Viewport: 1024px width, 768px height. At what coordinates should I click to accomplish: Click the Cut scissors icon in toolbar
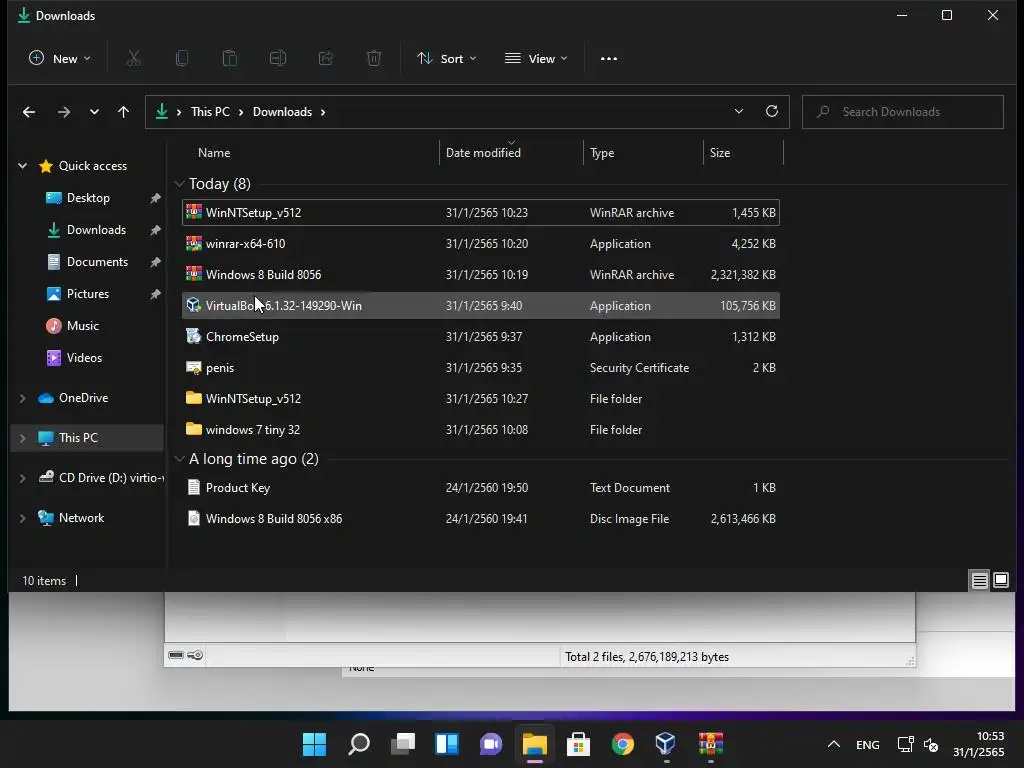(133, 59)
